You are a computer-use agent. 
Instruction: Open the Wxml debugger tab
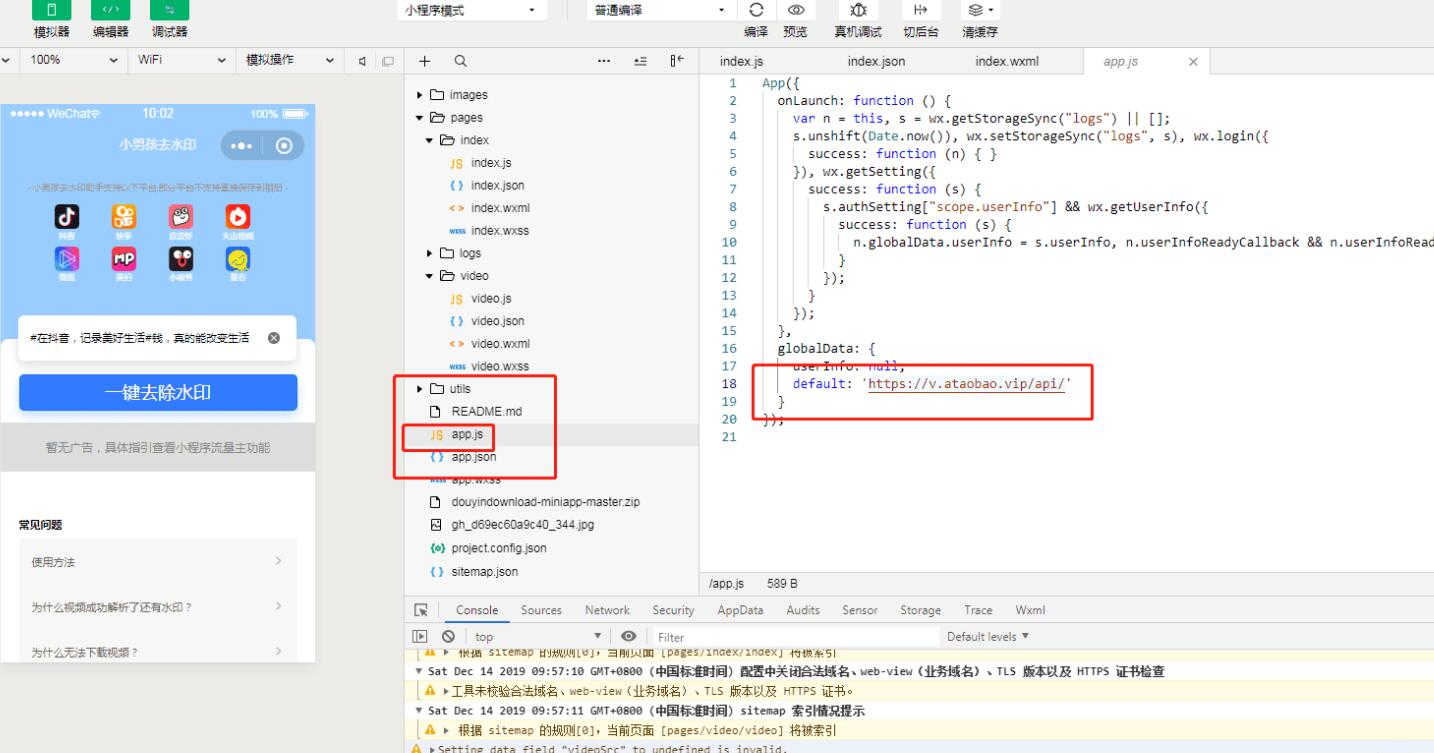(1030, 610)
